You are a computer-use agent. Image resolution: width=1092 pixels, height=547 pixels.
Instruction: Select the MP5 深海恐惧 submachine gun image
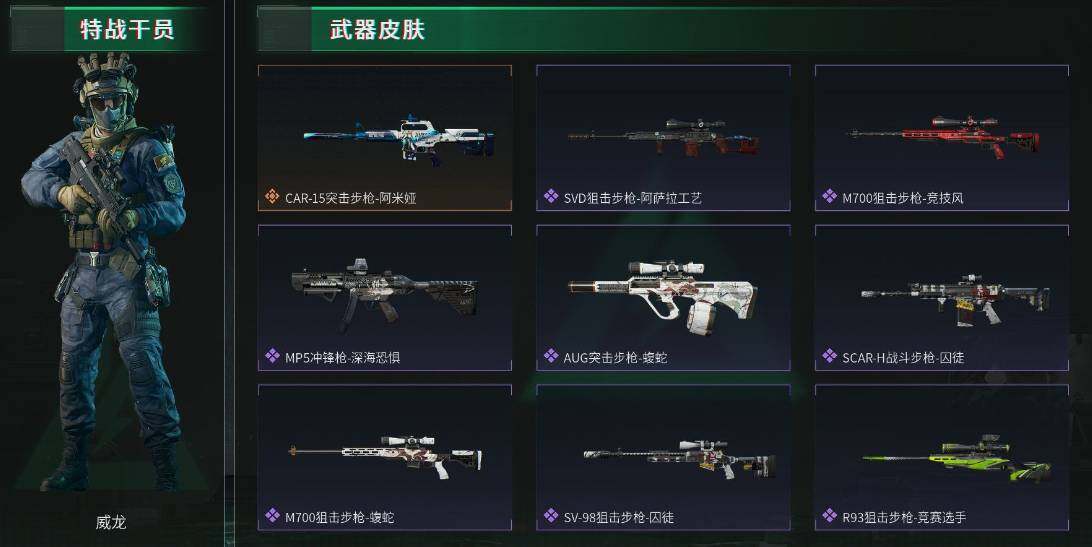(384, 293)
